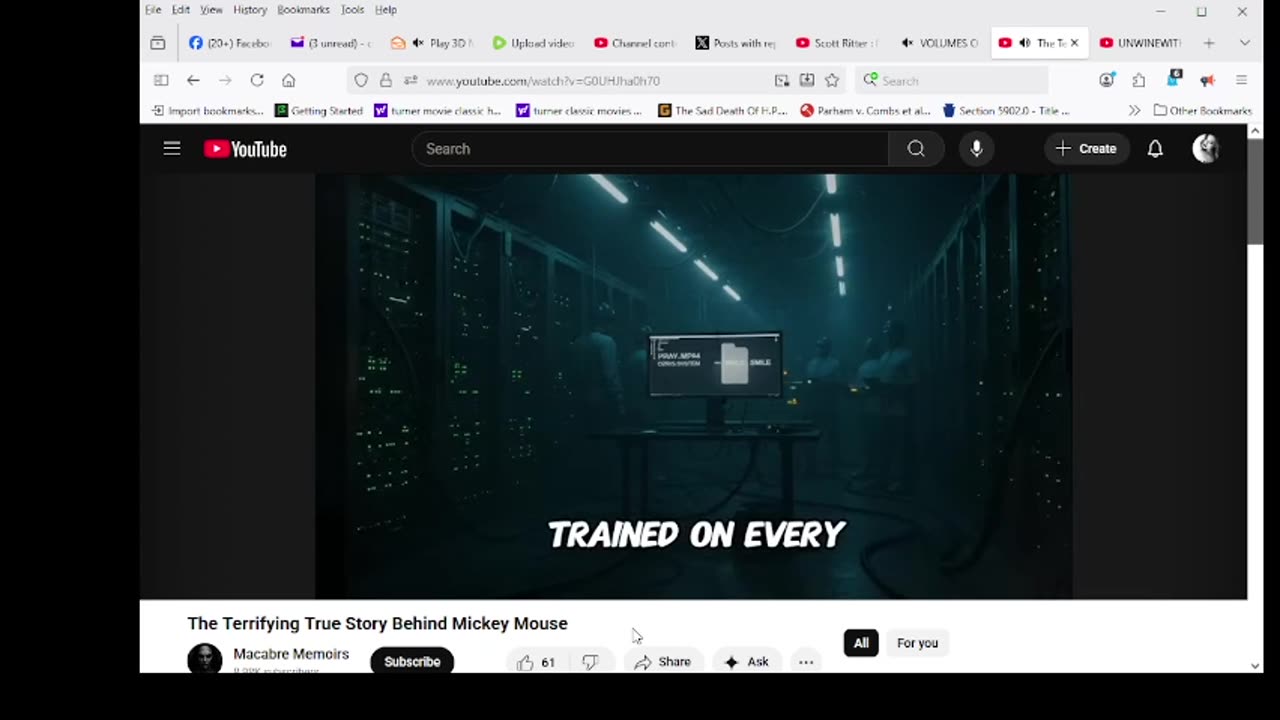Screen dimensions: 1280x720
Task: Focus the YouTube Search input field
Action: (650, 149)
